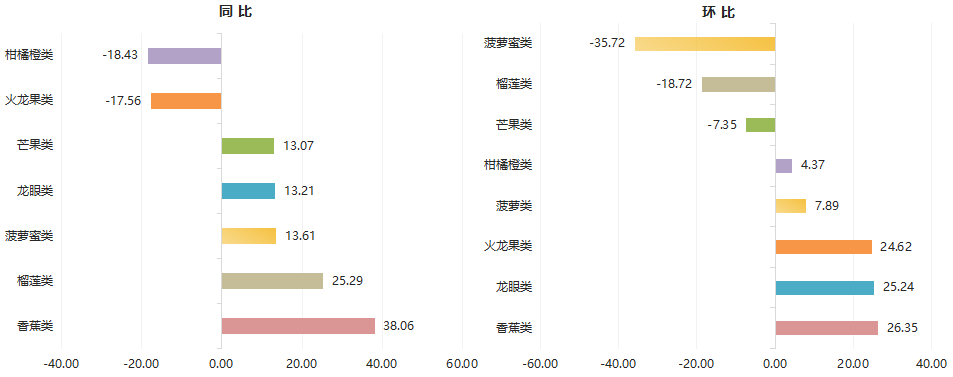Click the green 芒果类 bar showing 13.07
The height and width of the screenshot is (377, 953).
click(x=248, y=146)
